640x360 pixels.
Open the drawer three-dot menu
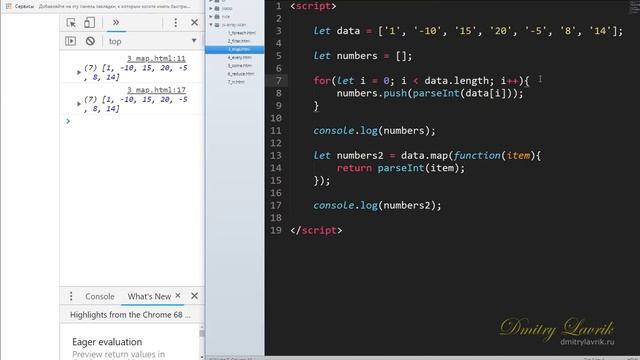pyautogui.click(x=71, y=296)
